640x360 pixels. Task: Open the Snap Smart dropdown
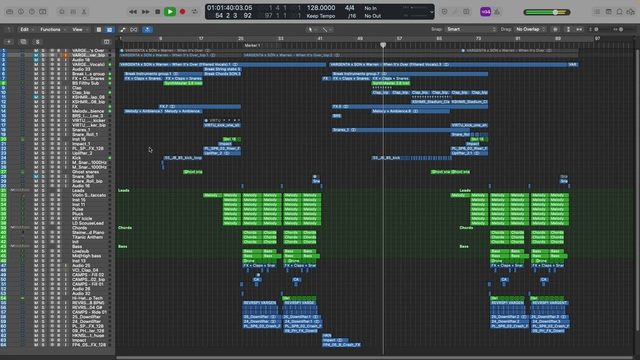pyautogui.click(x=471, y=29)
